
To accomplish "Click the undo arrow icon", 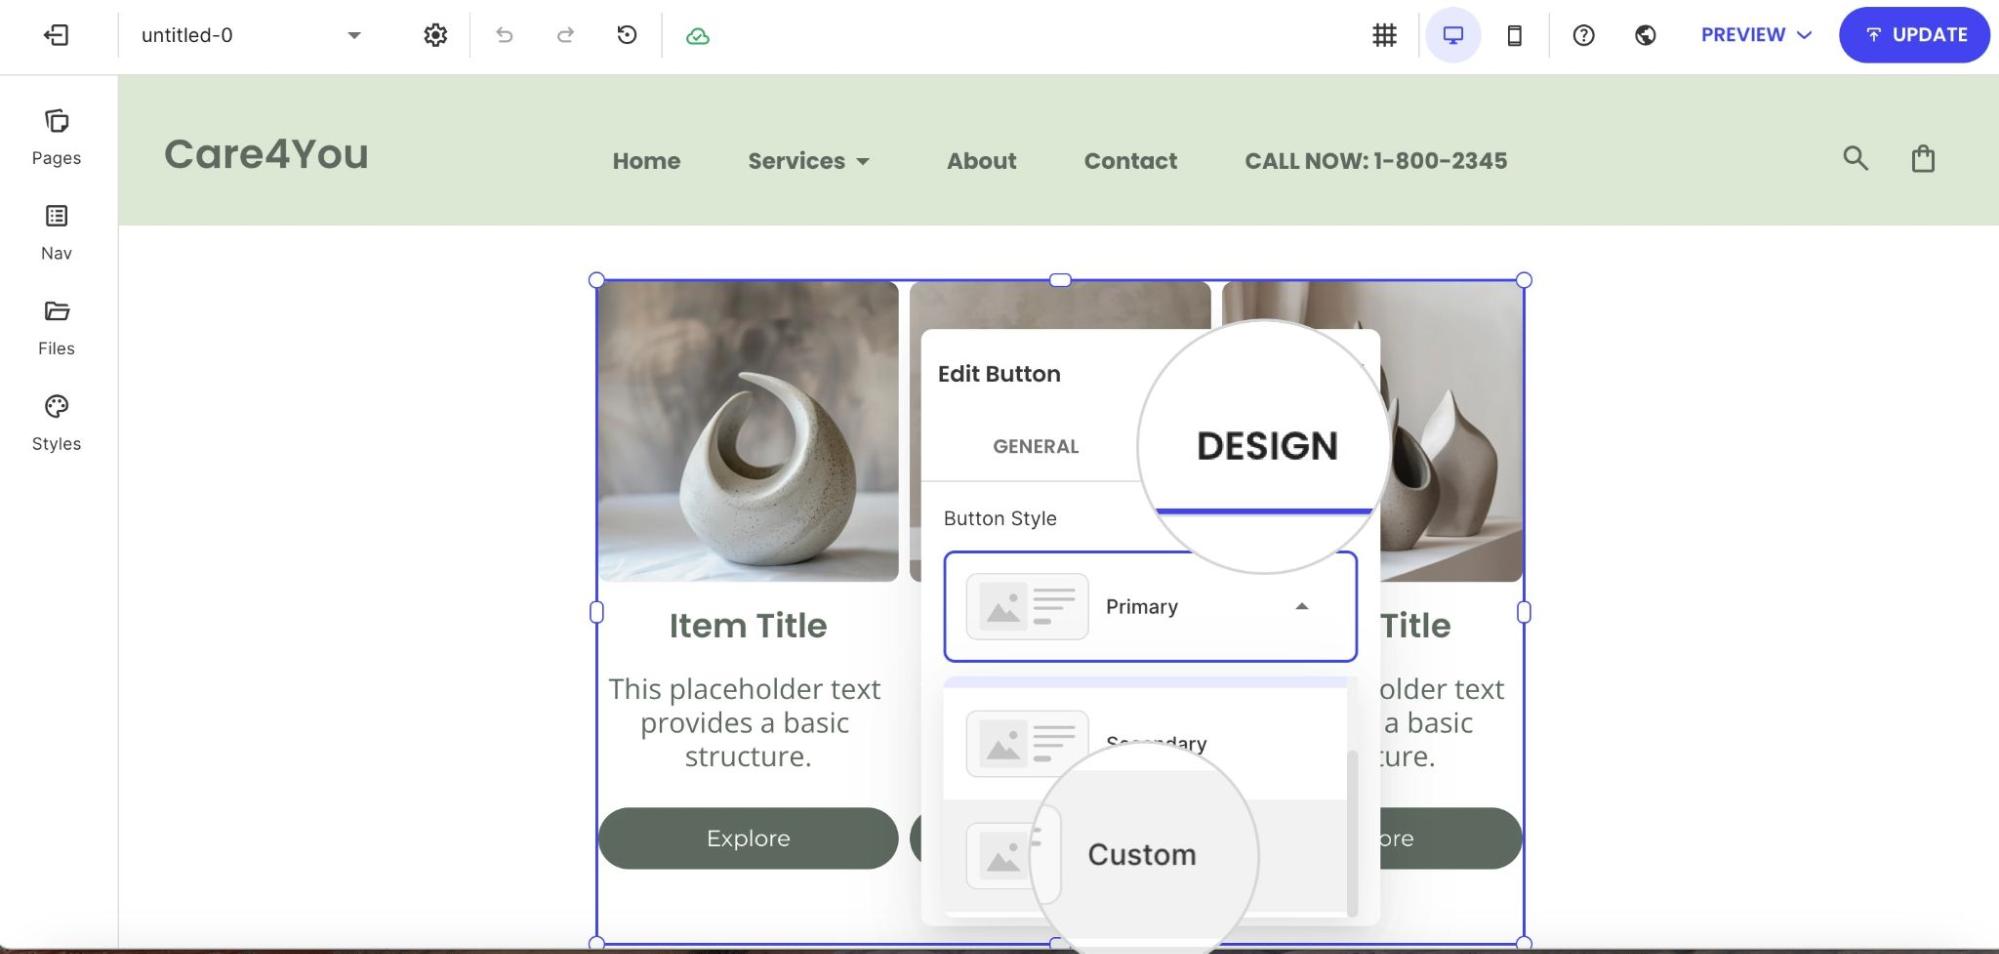I will pos(505,35).
